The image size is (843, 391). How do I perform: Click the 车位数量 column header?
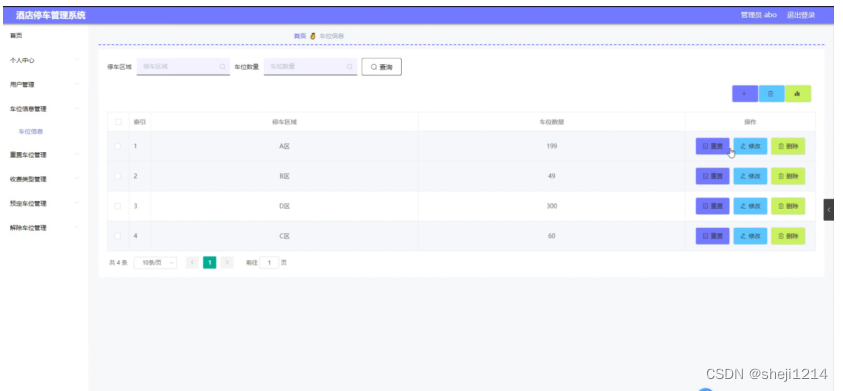552,122
